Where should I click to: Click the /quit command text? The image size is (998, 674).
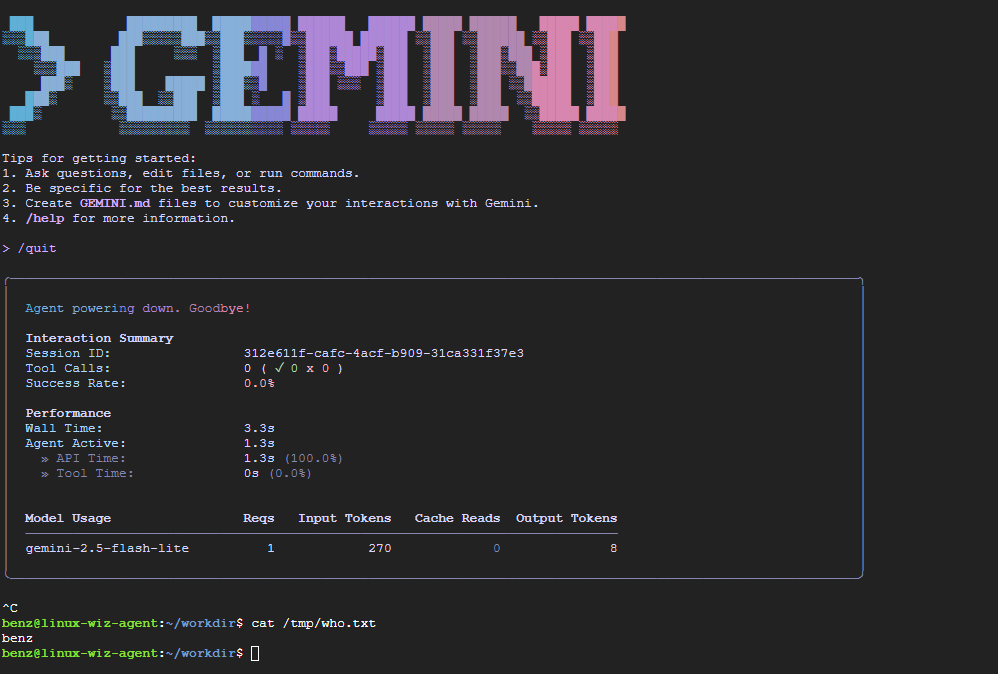coord(37,248)
